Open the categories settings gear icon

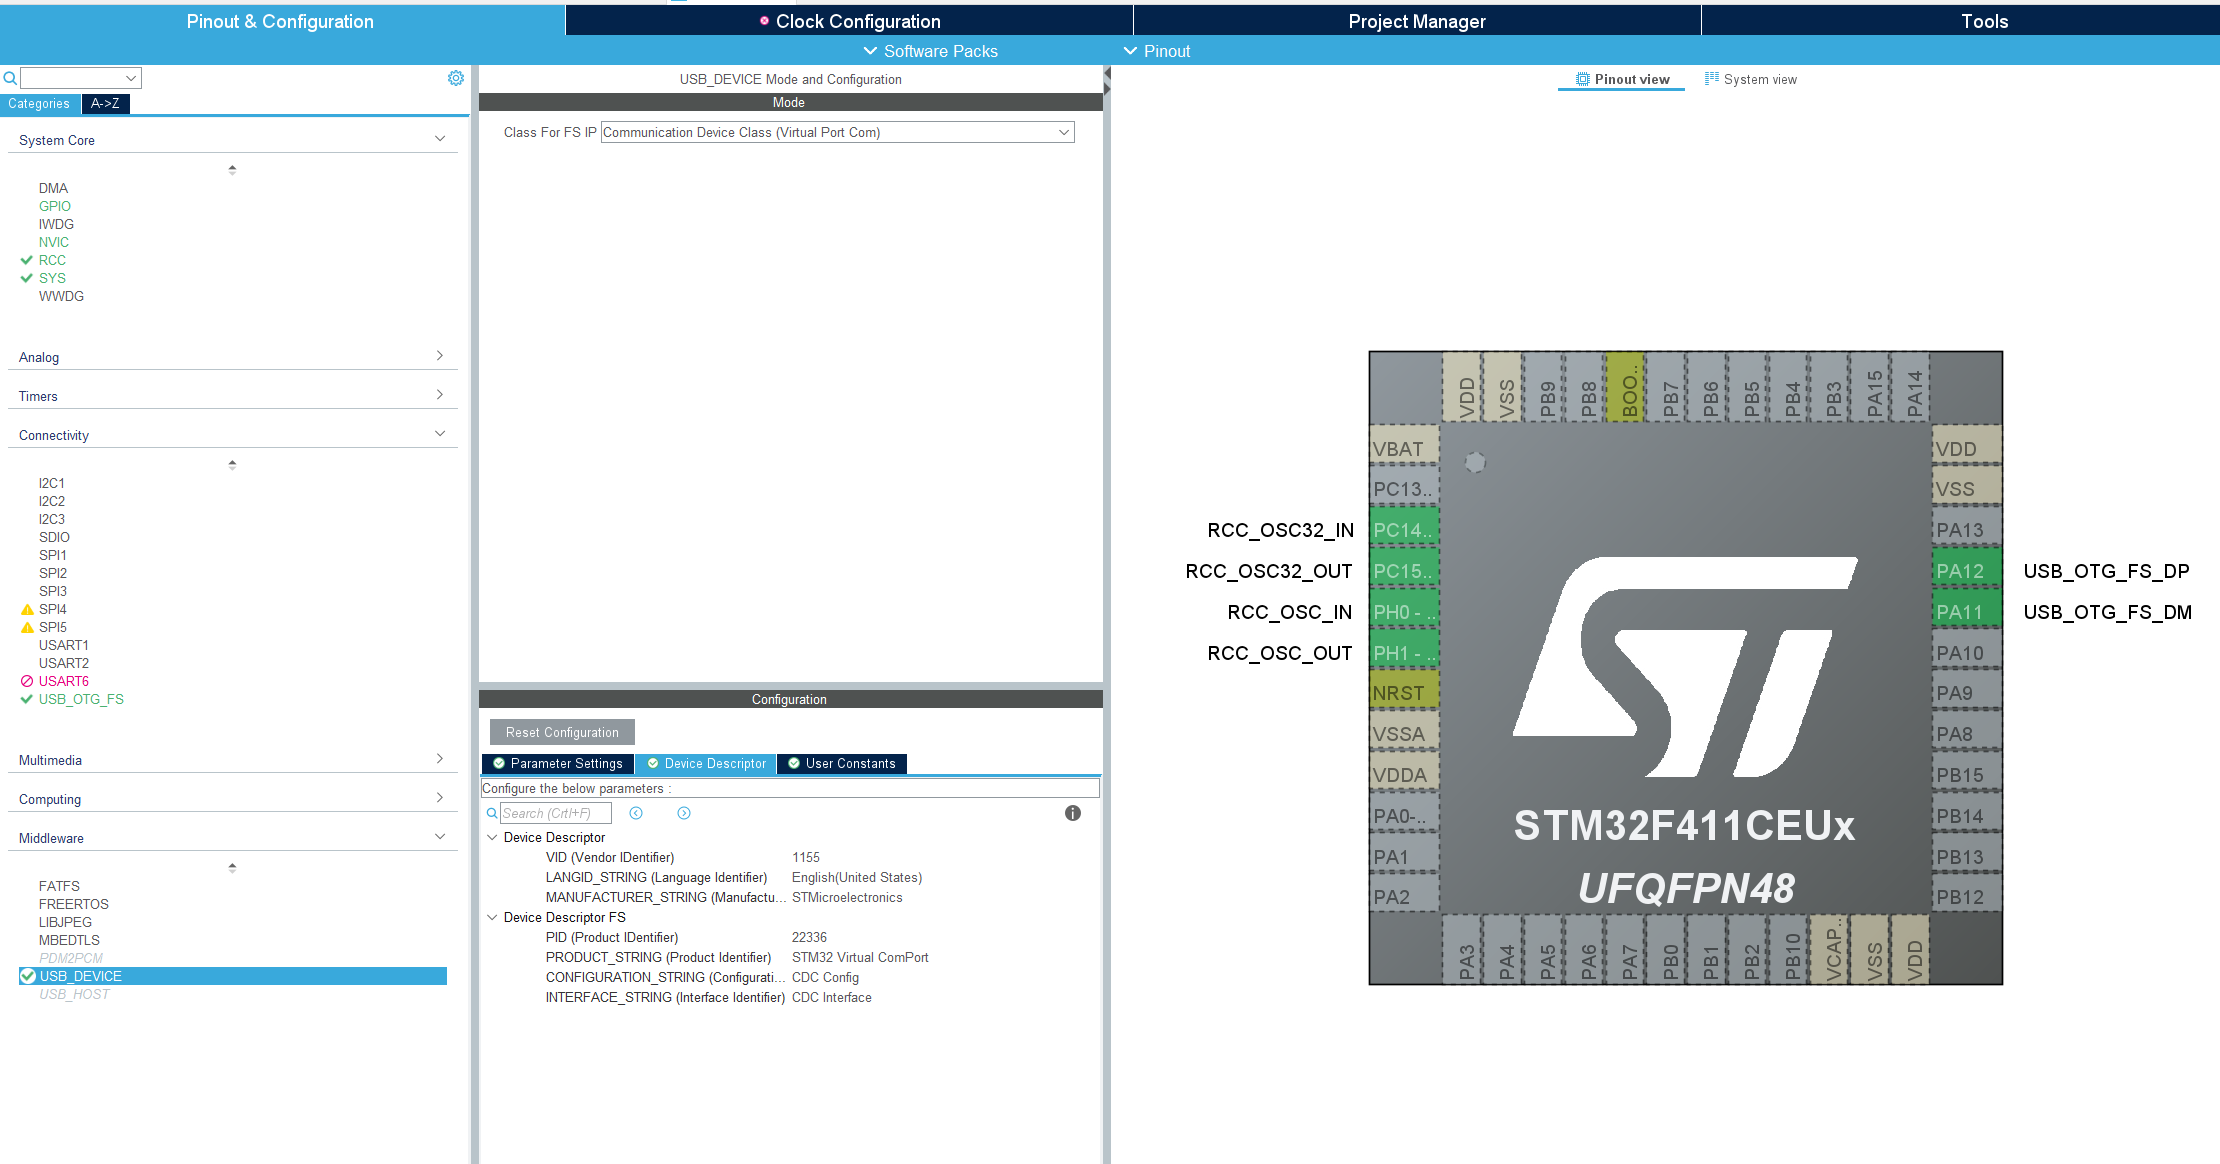[x=456, y=78]
